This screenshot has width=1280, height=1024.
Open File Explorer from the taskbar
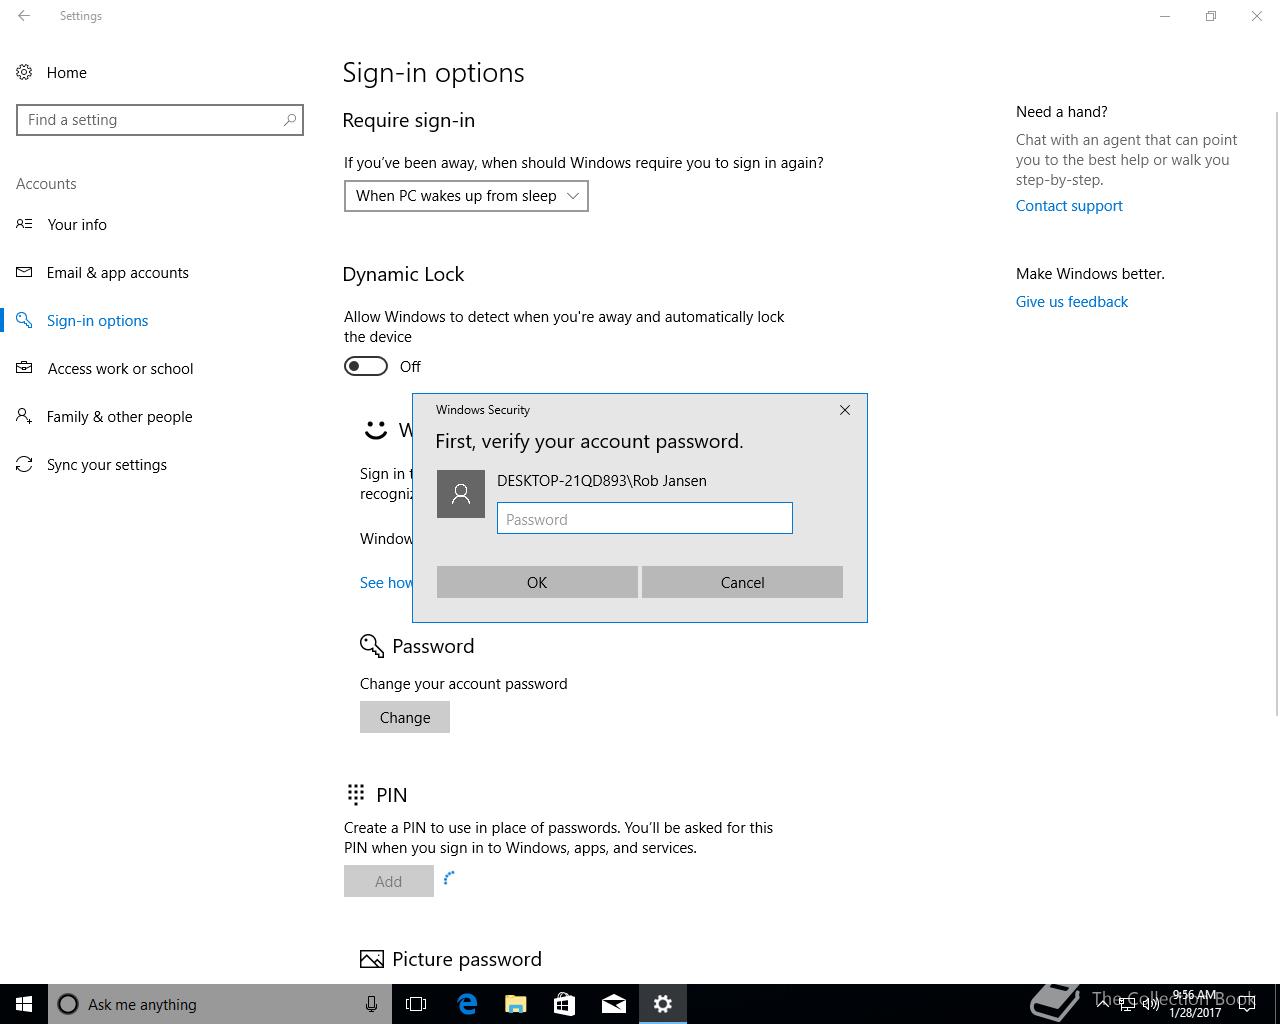click(515, 1004)
